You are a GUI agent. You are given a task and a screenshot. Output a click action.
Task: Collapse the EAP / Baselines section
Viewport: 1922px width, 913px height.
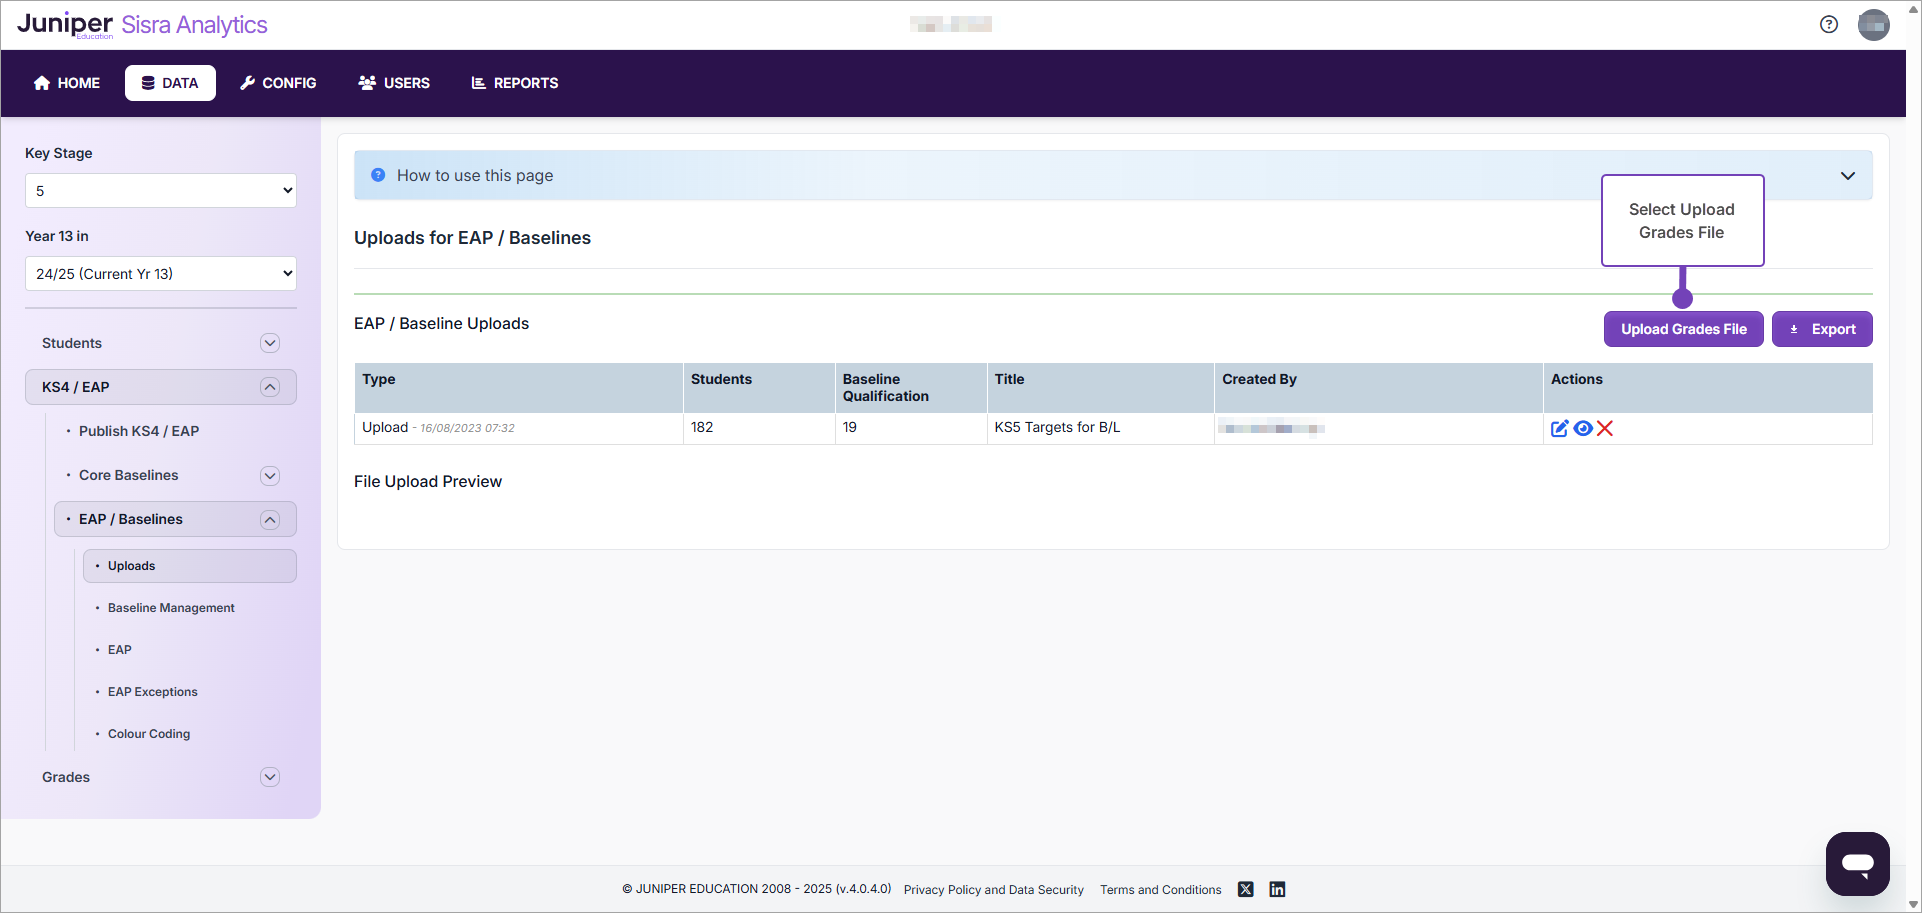coord(269,519)
